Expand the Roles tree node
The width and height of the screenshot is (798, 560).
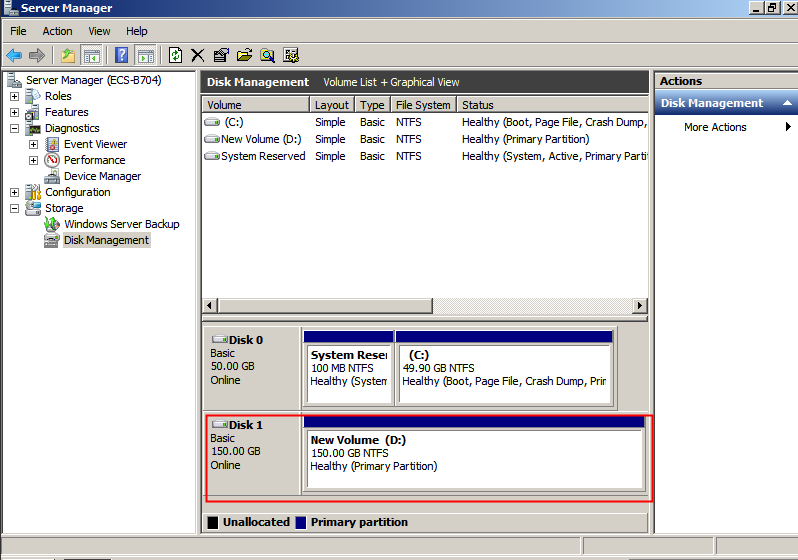14,96
